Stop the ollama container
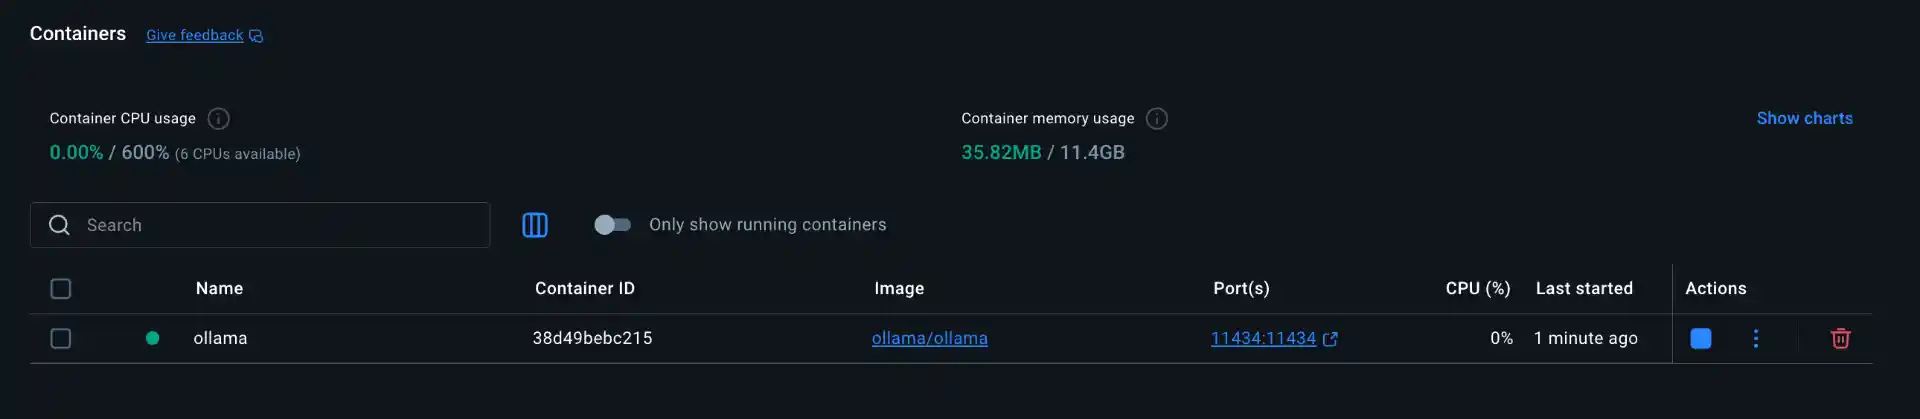The width and height of the screenshot is (1920, 419). point(1700,339)
